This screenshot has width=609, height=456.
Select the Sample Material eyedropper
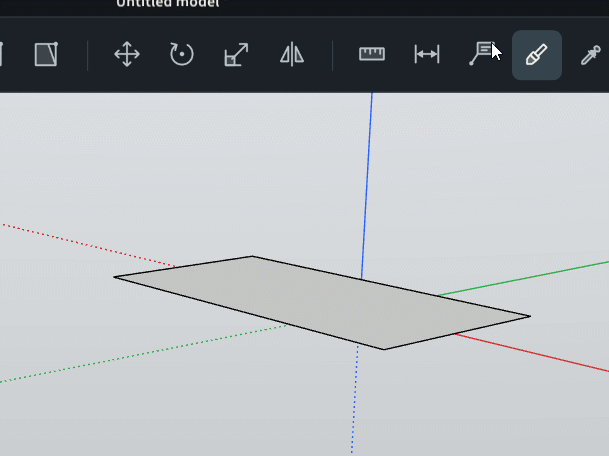click(591, 55)
